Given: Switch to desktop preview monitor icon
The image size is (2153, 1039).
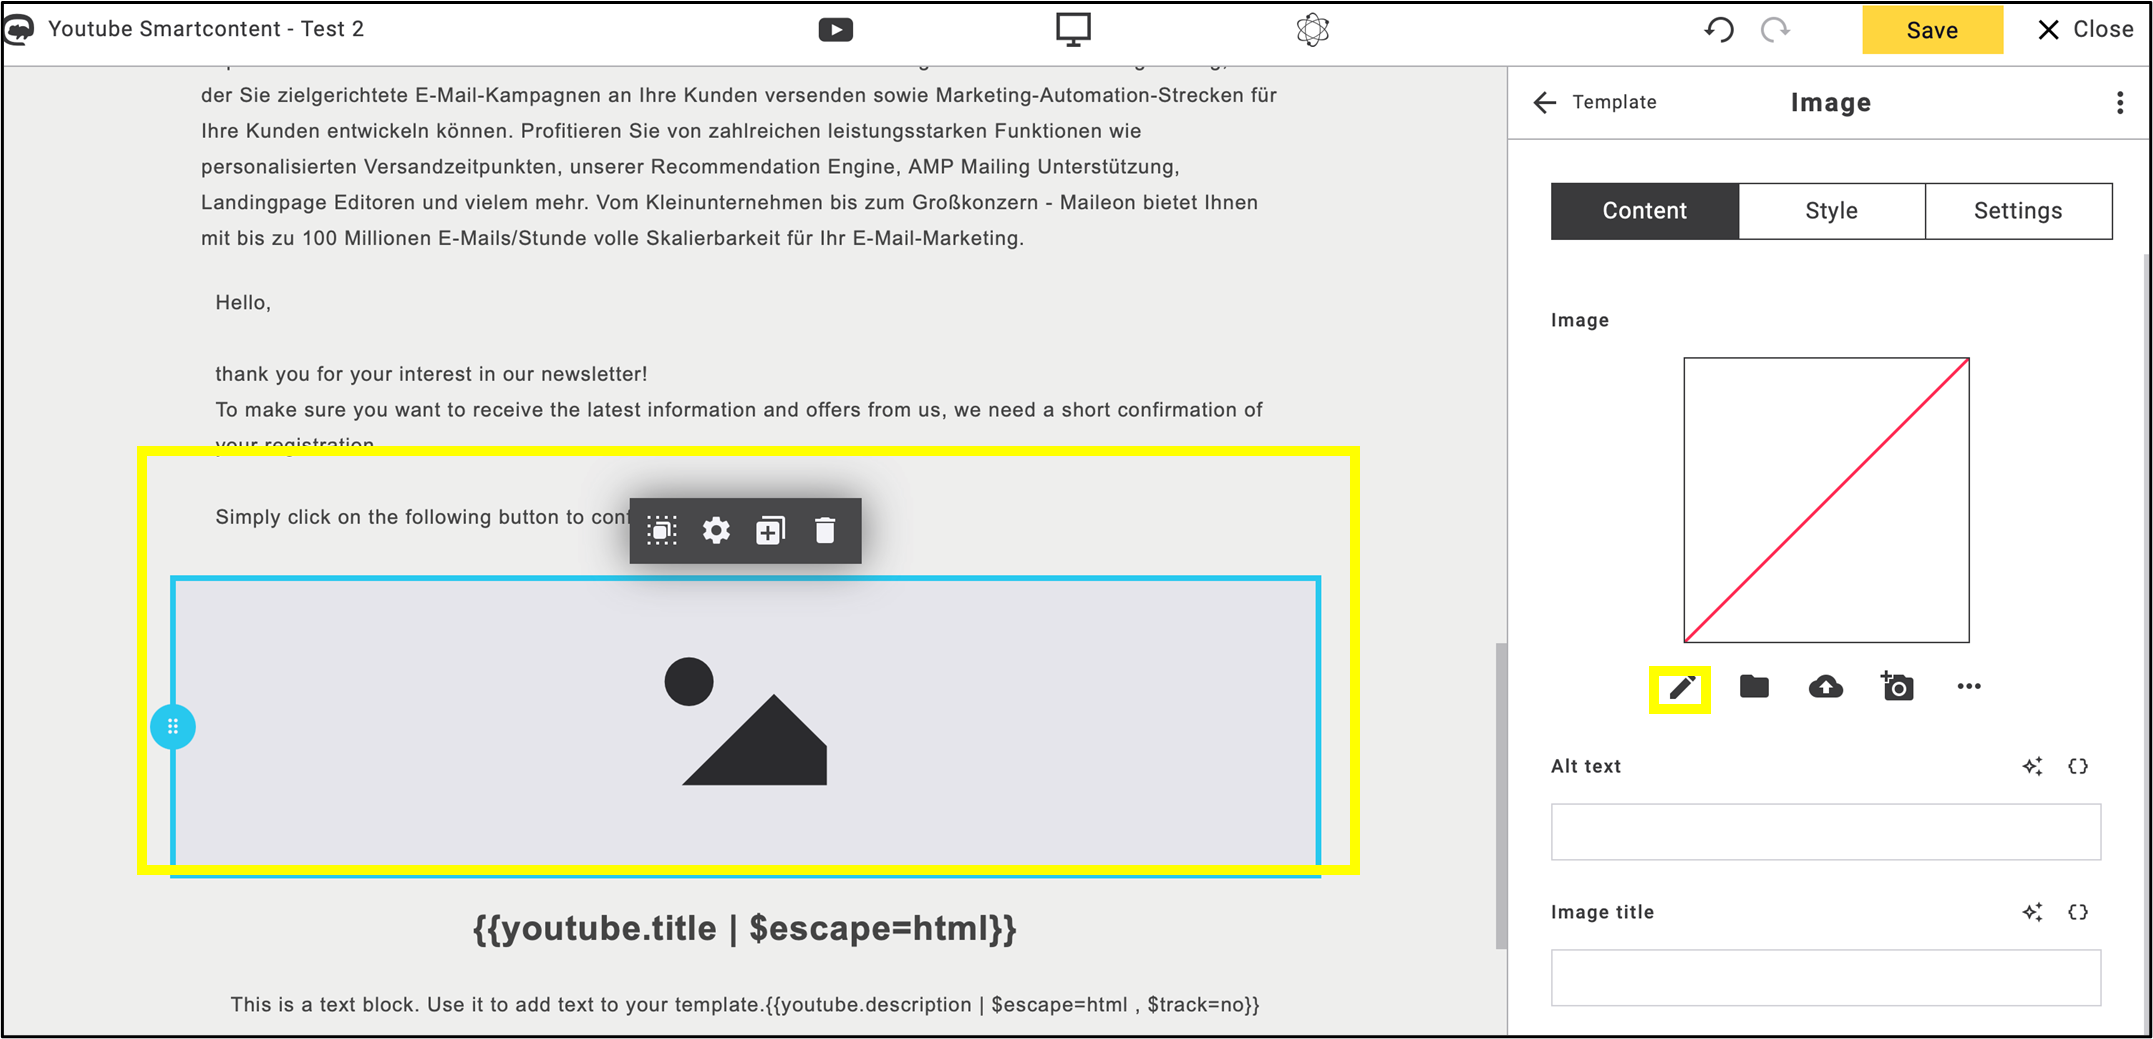Looking at the screenshot, I should coord(1073,29).
